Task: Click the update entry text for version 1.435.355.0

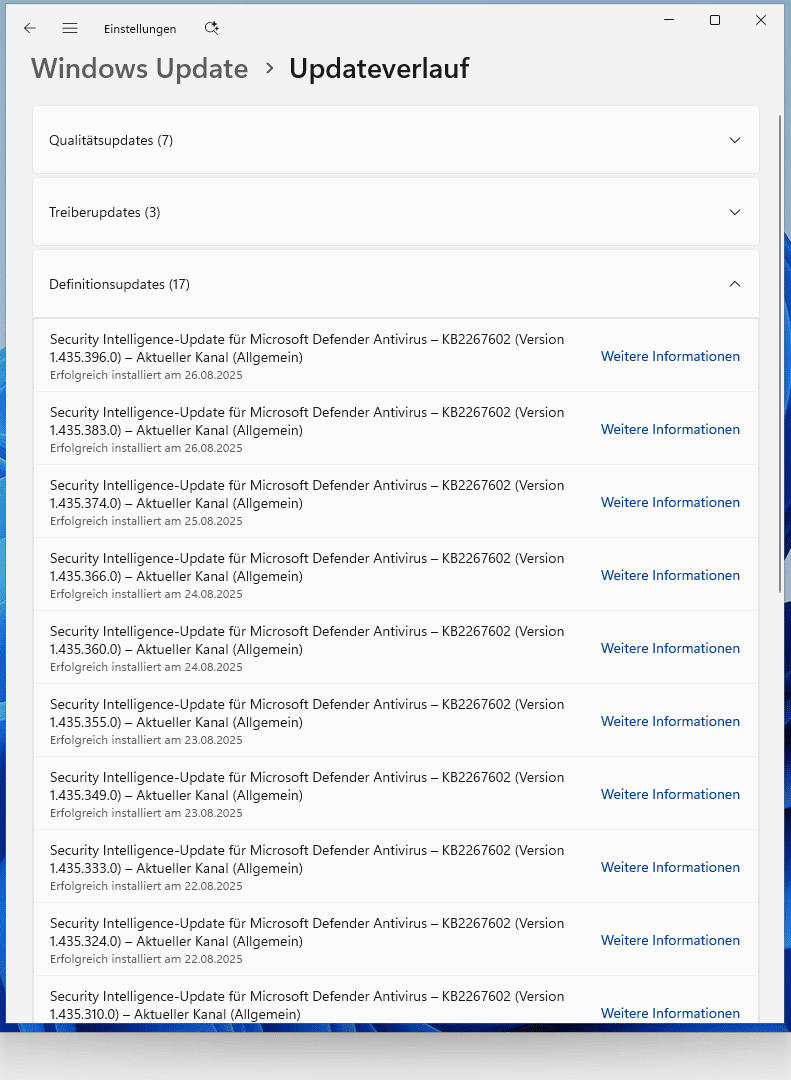Action: pyautogui.click(x=307, y=713)
